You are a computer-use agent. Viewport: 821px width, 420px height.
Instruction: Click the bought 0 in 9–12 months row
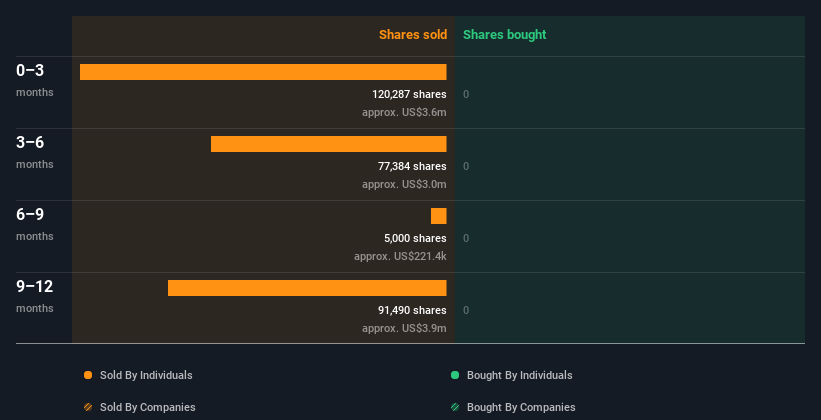tap(466, 311)
